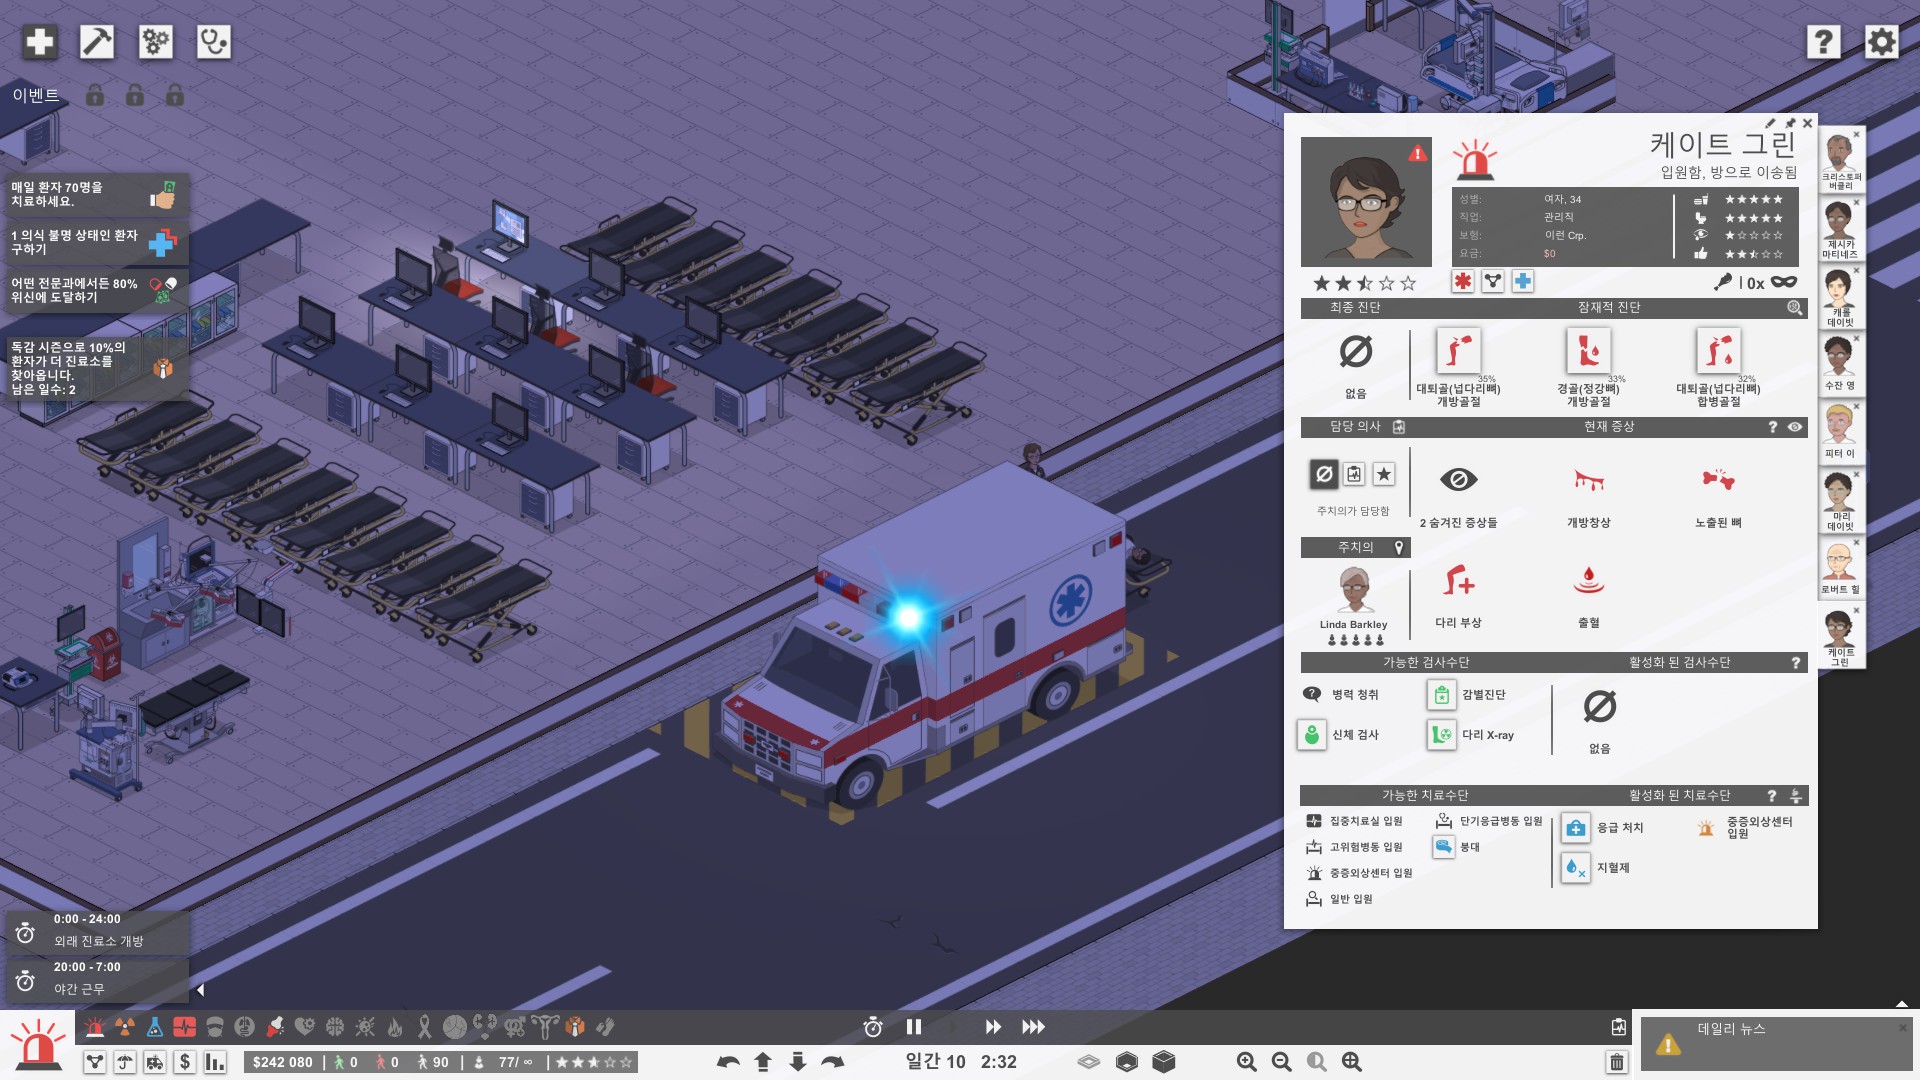Image resolution: width=1920 pixels, height=1080 pixels.
Task: Pause the game simulation
Action: pyautogui.click(x=913, y=1027)
